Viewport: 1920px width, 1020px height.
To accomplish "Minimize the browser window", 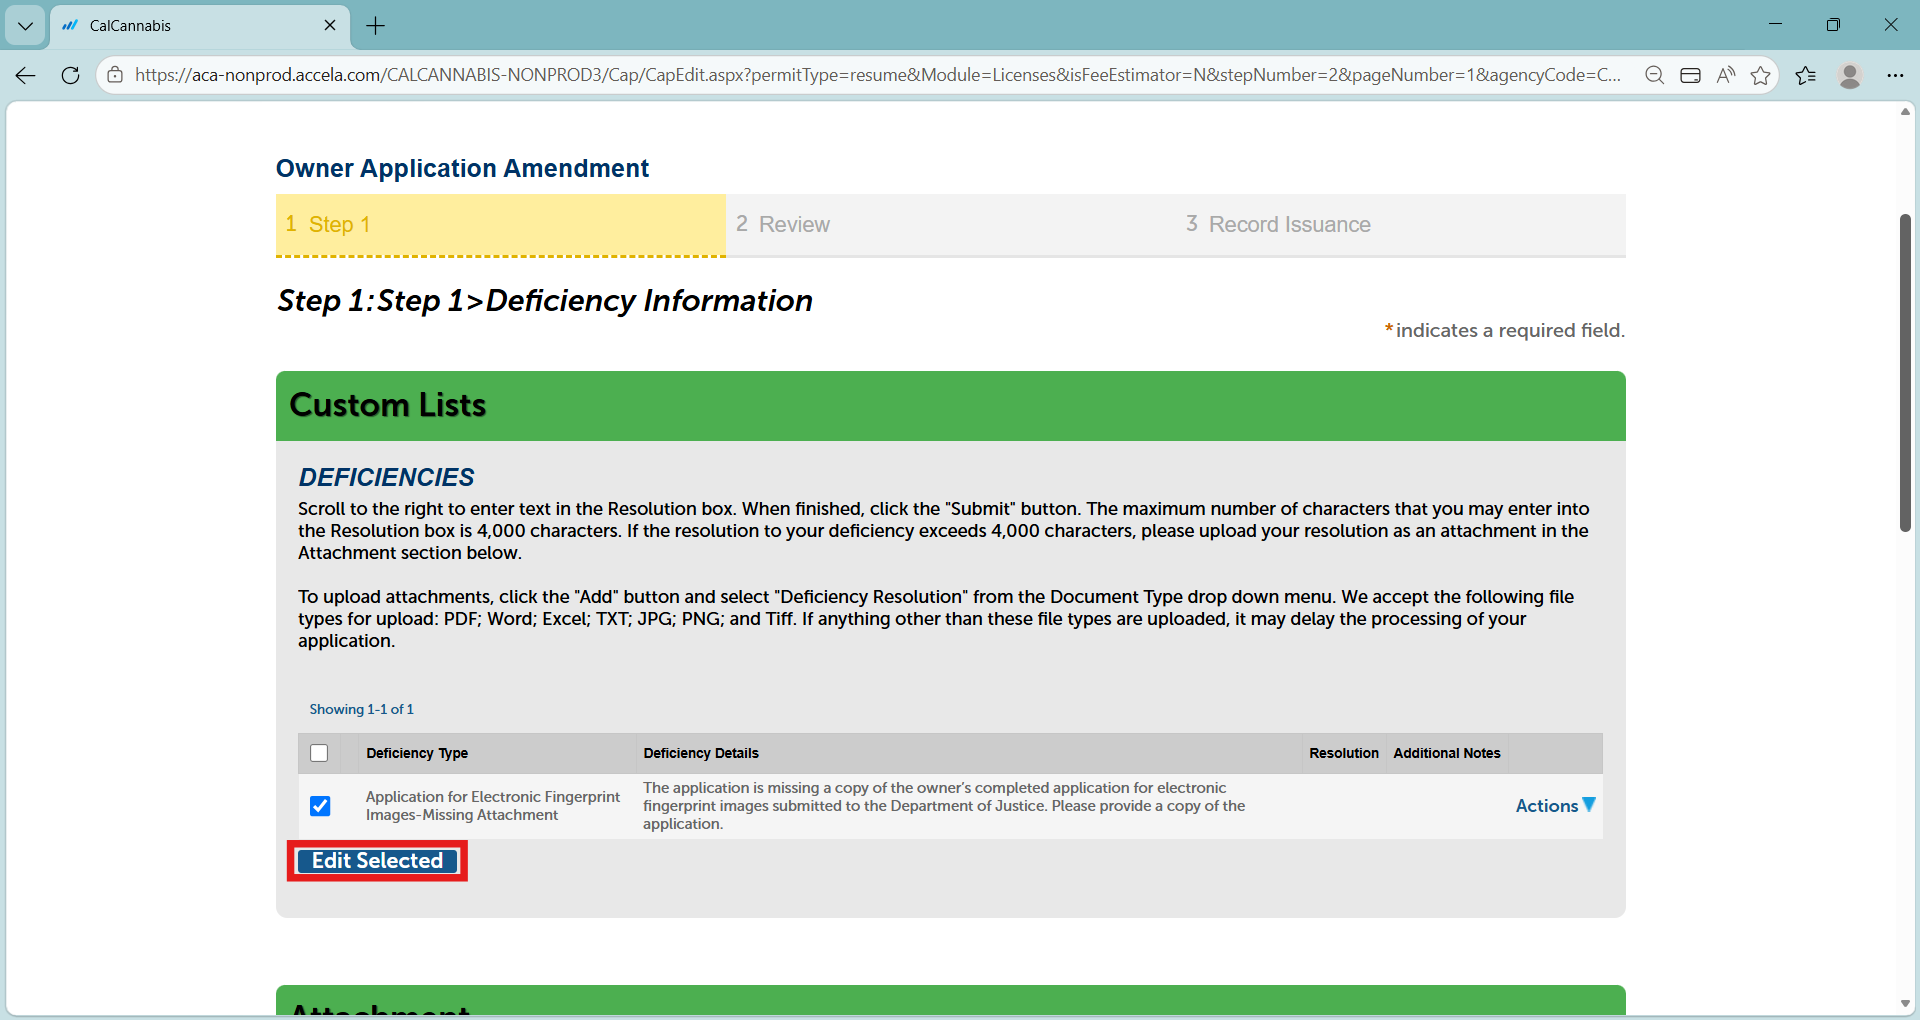I will coord(1775,25).
